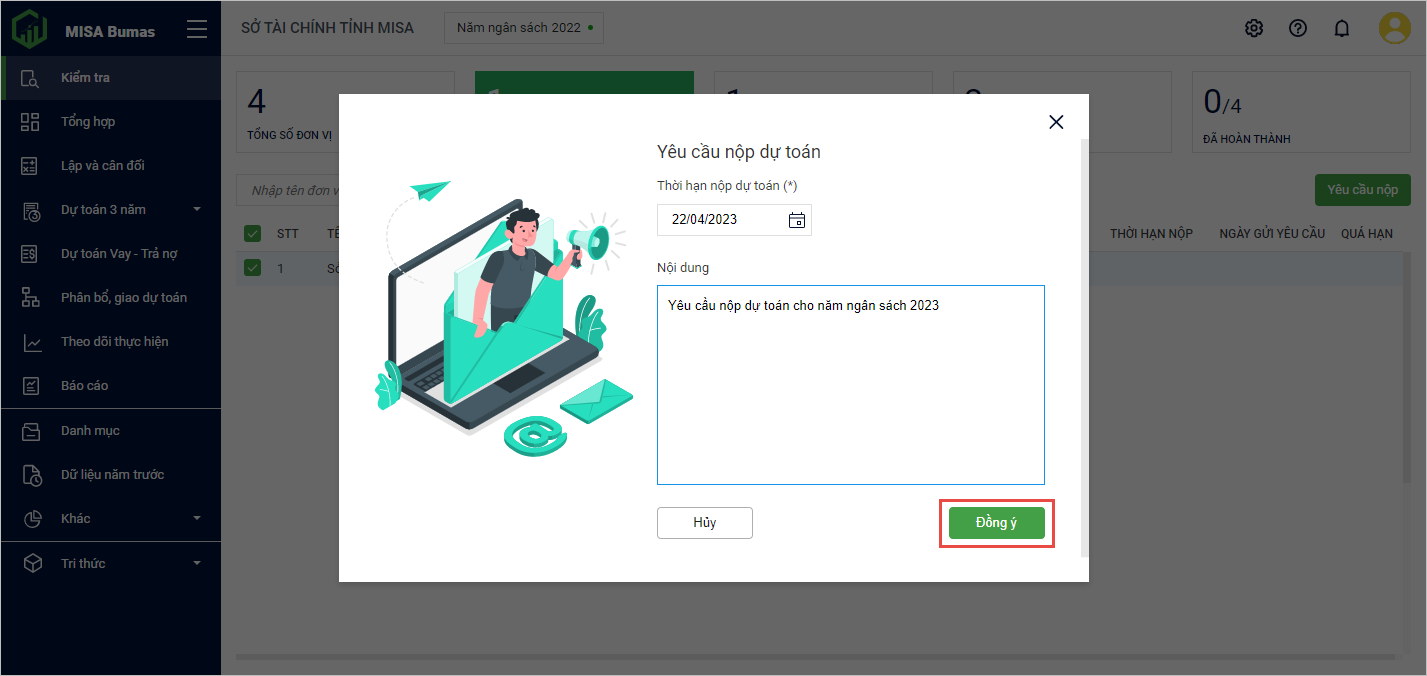Toggle the select-all checkbox in table header
The image size is (1427, 676).
253,234
